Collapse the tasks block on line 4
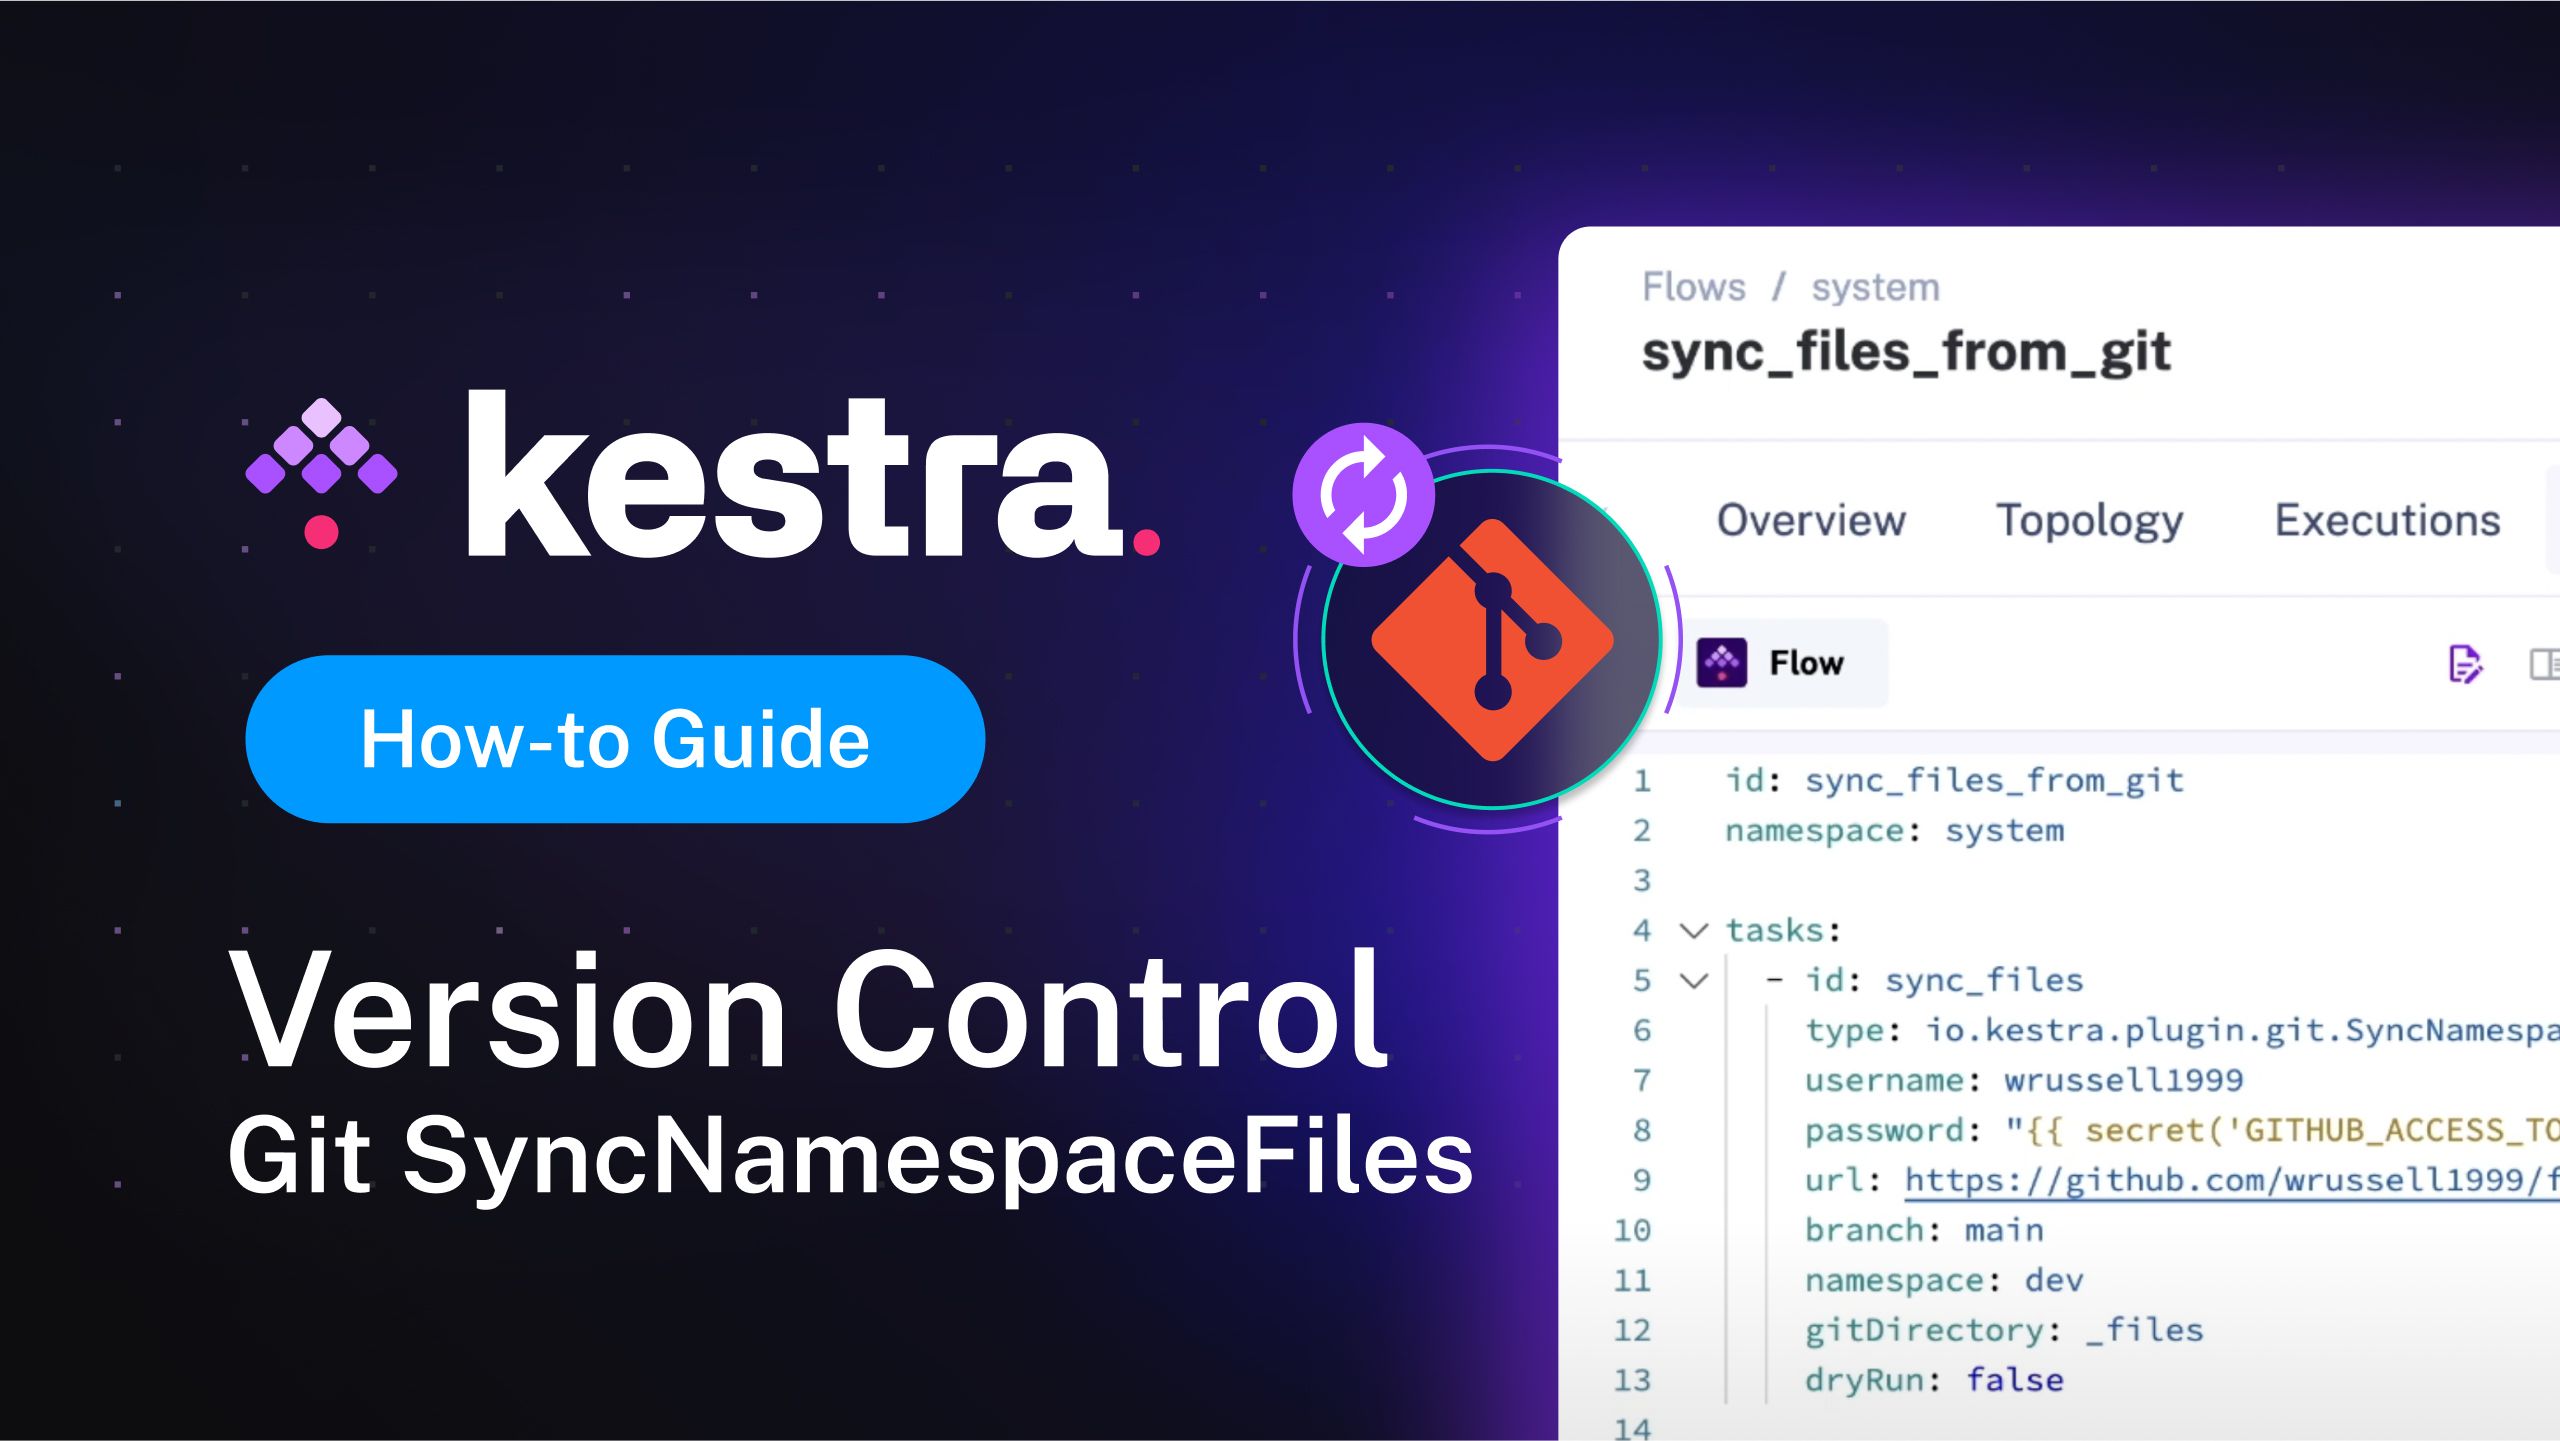Image resolution: width=2560 pixels, height=1441 pixels. (x=1694, y=931)
